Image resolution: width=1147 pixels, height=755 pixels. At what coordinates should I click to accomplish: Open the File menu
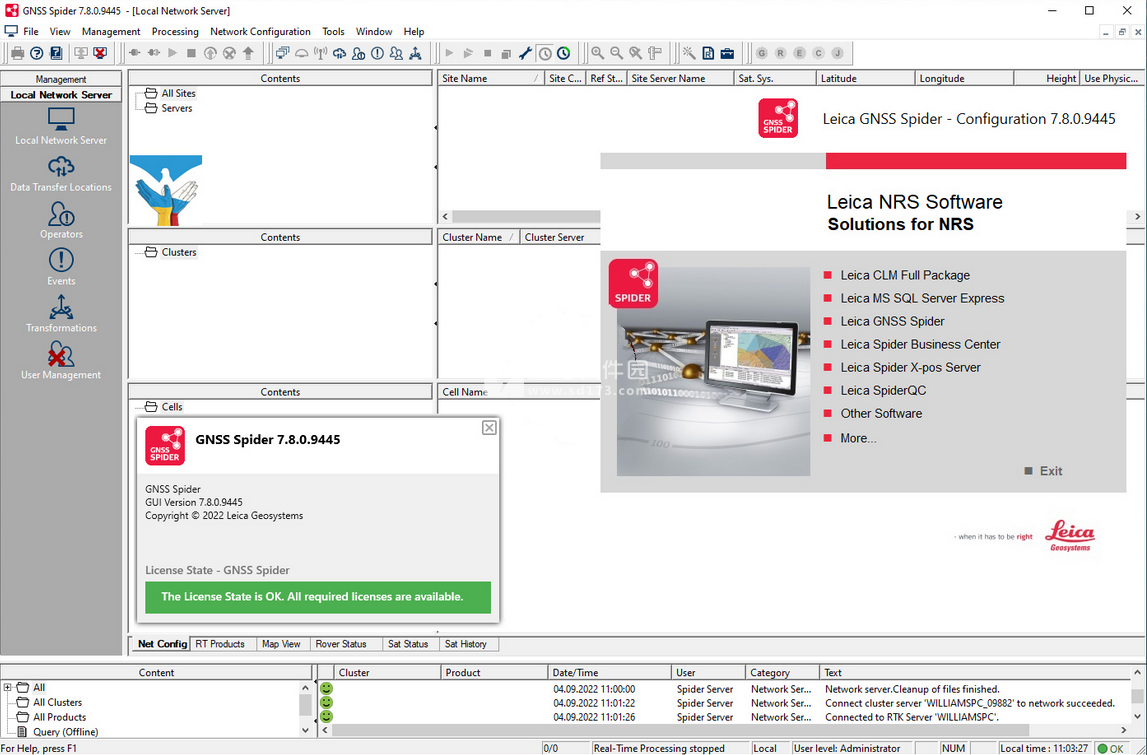(x=31, y=31)
